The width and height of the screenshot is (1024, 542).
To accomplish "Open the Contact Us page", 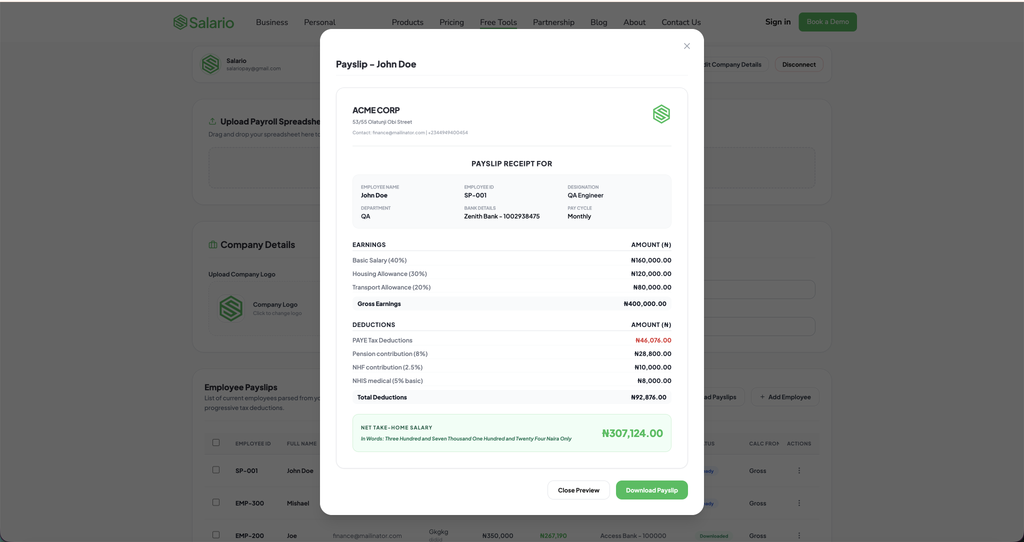I will [680, 22].
